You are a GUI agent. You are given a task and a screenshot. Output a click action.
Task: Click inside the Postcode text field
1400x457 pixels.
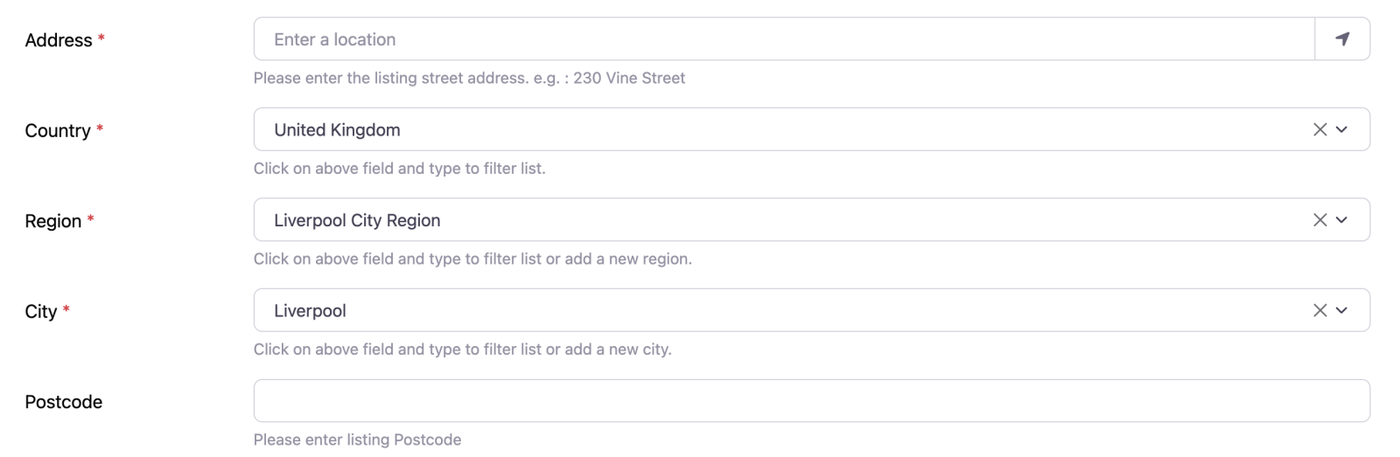coord(810,401)
